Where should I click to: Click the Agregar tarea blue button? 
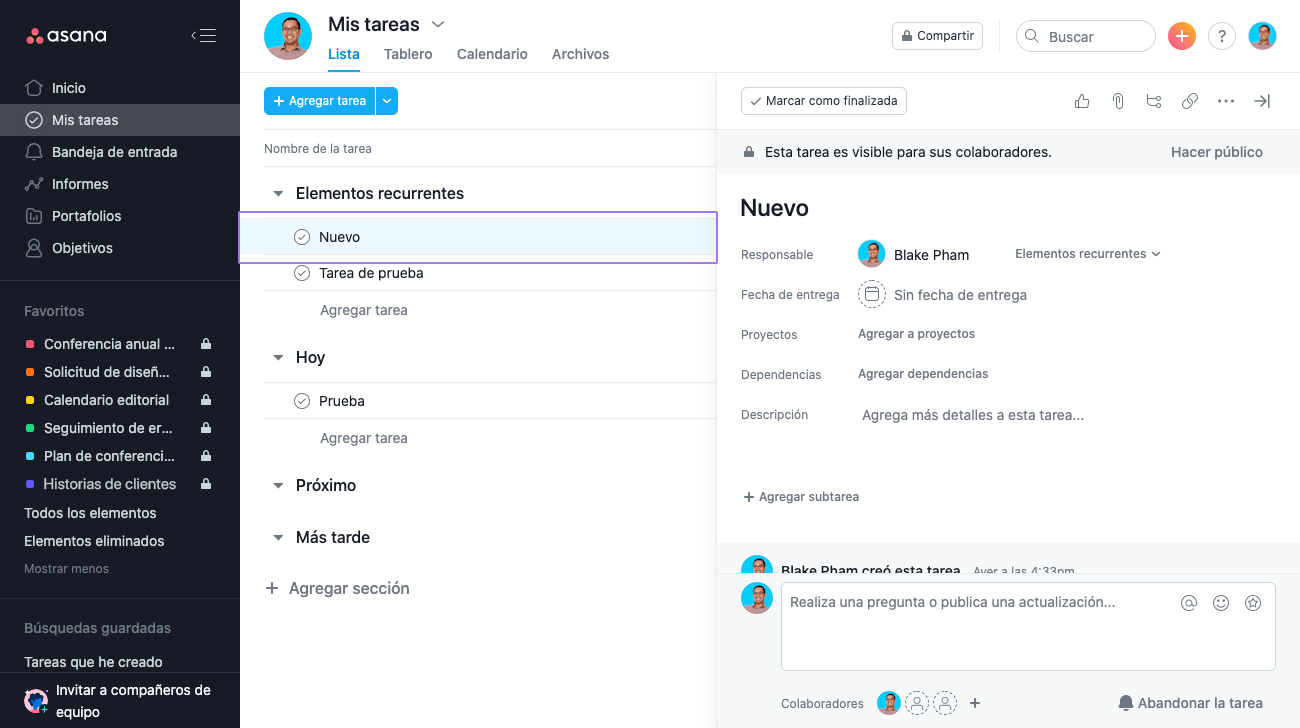pos(319,101)
